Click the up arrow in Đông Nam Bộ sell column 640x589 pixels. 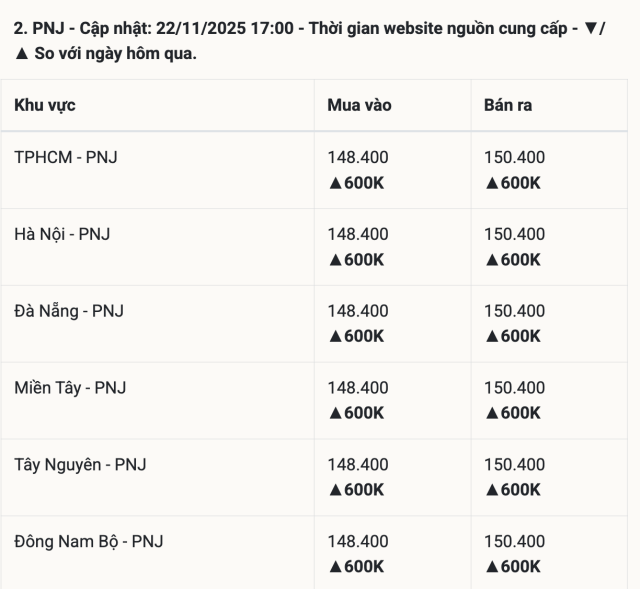491,568
